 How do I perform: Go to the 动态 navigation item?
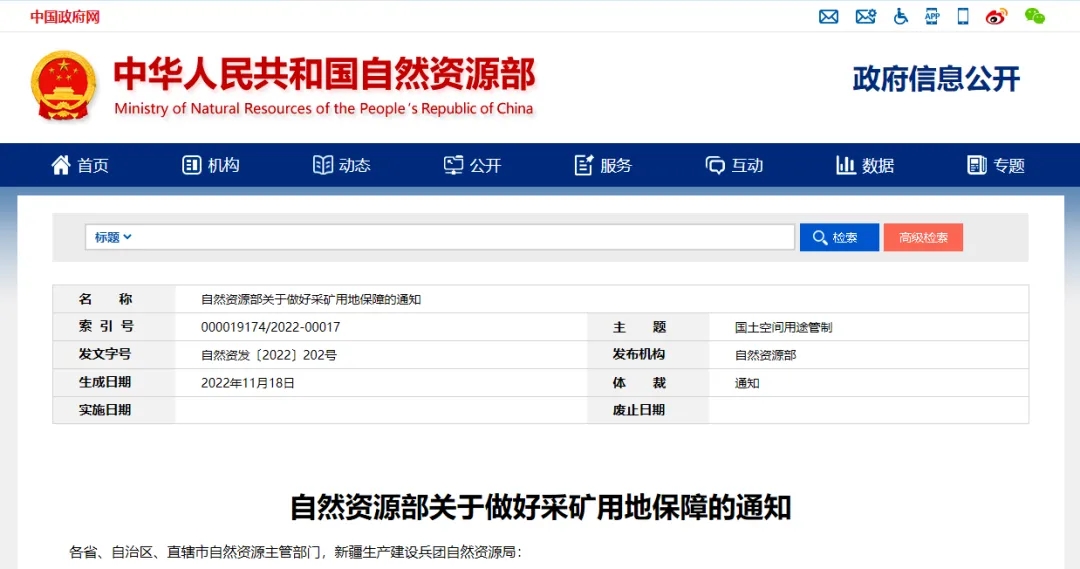pos(342,165)
